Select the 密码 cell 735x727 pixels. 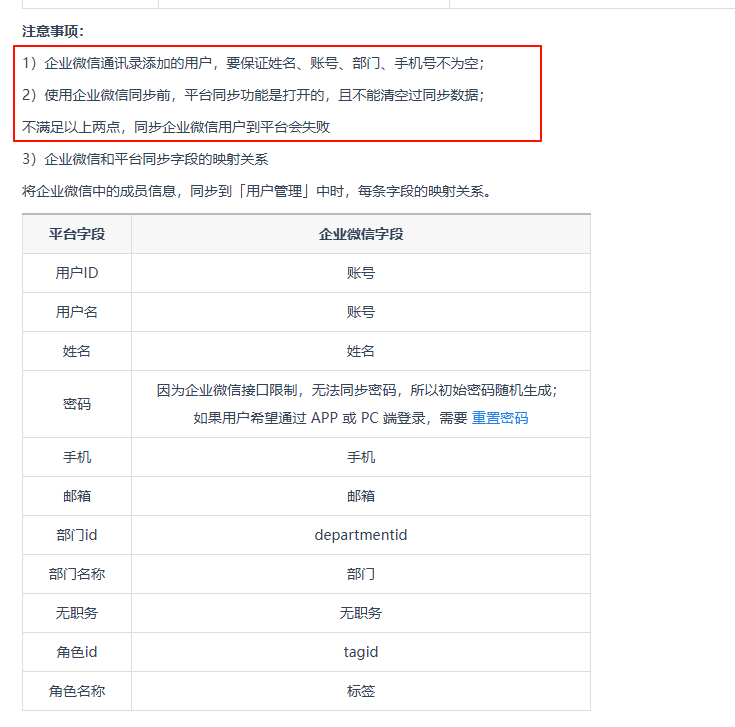(x=77, y=404)
